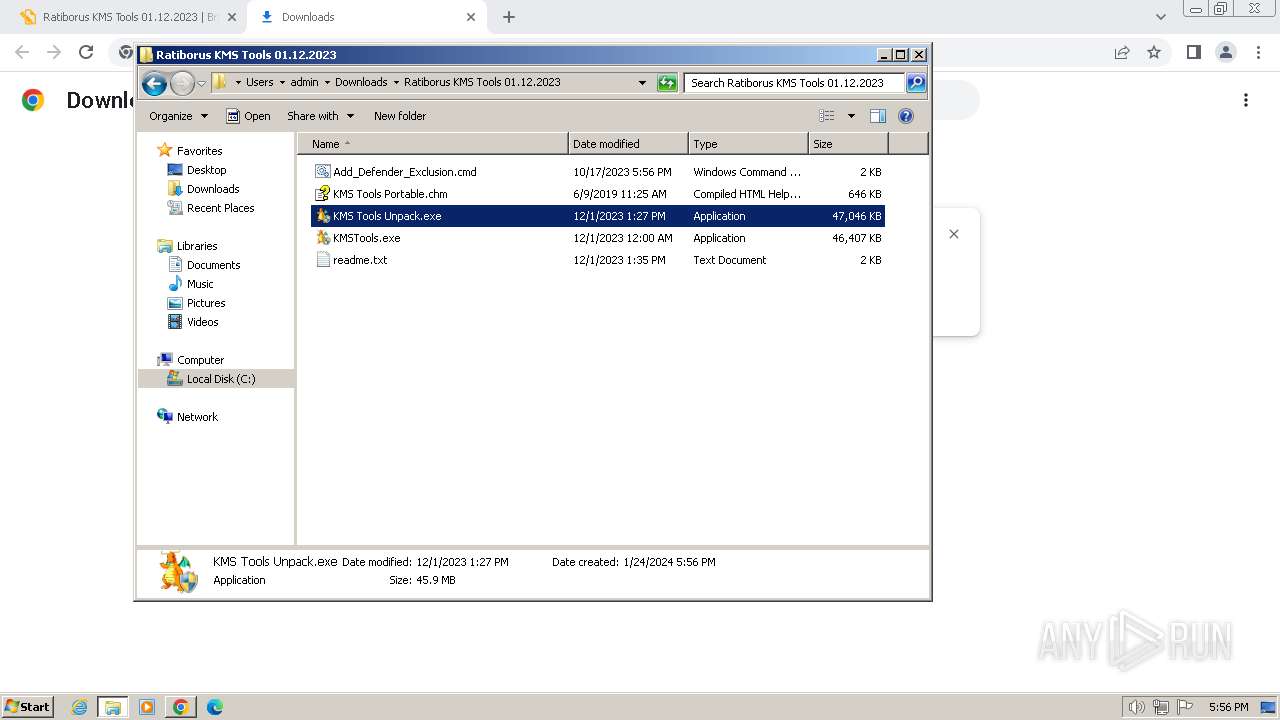Screen dimensions: 1280x720
Task: Click New folder in toolbar
Action: [x=400, y=116]
